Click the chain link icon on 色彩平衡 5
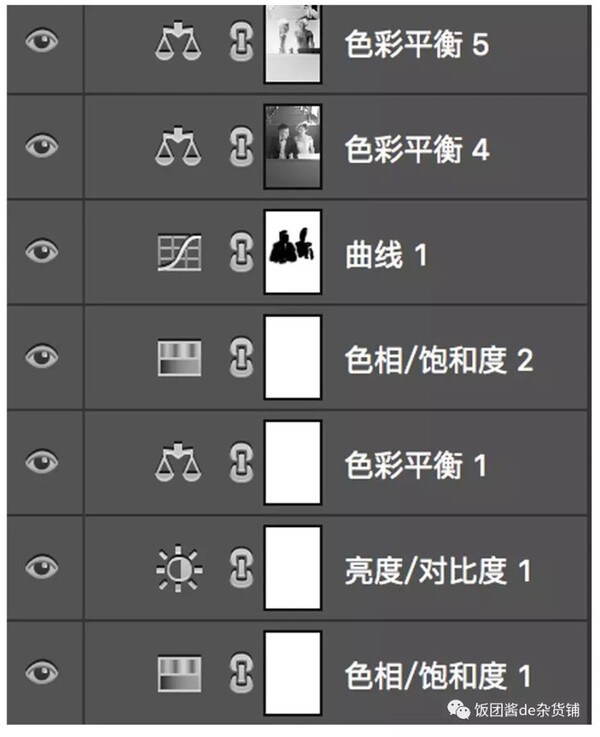600x737 pixels. coord(242,42)
